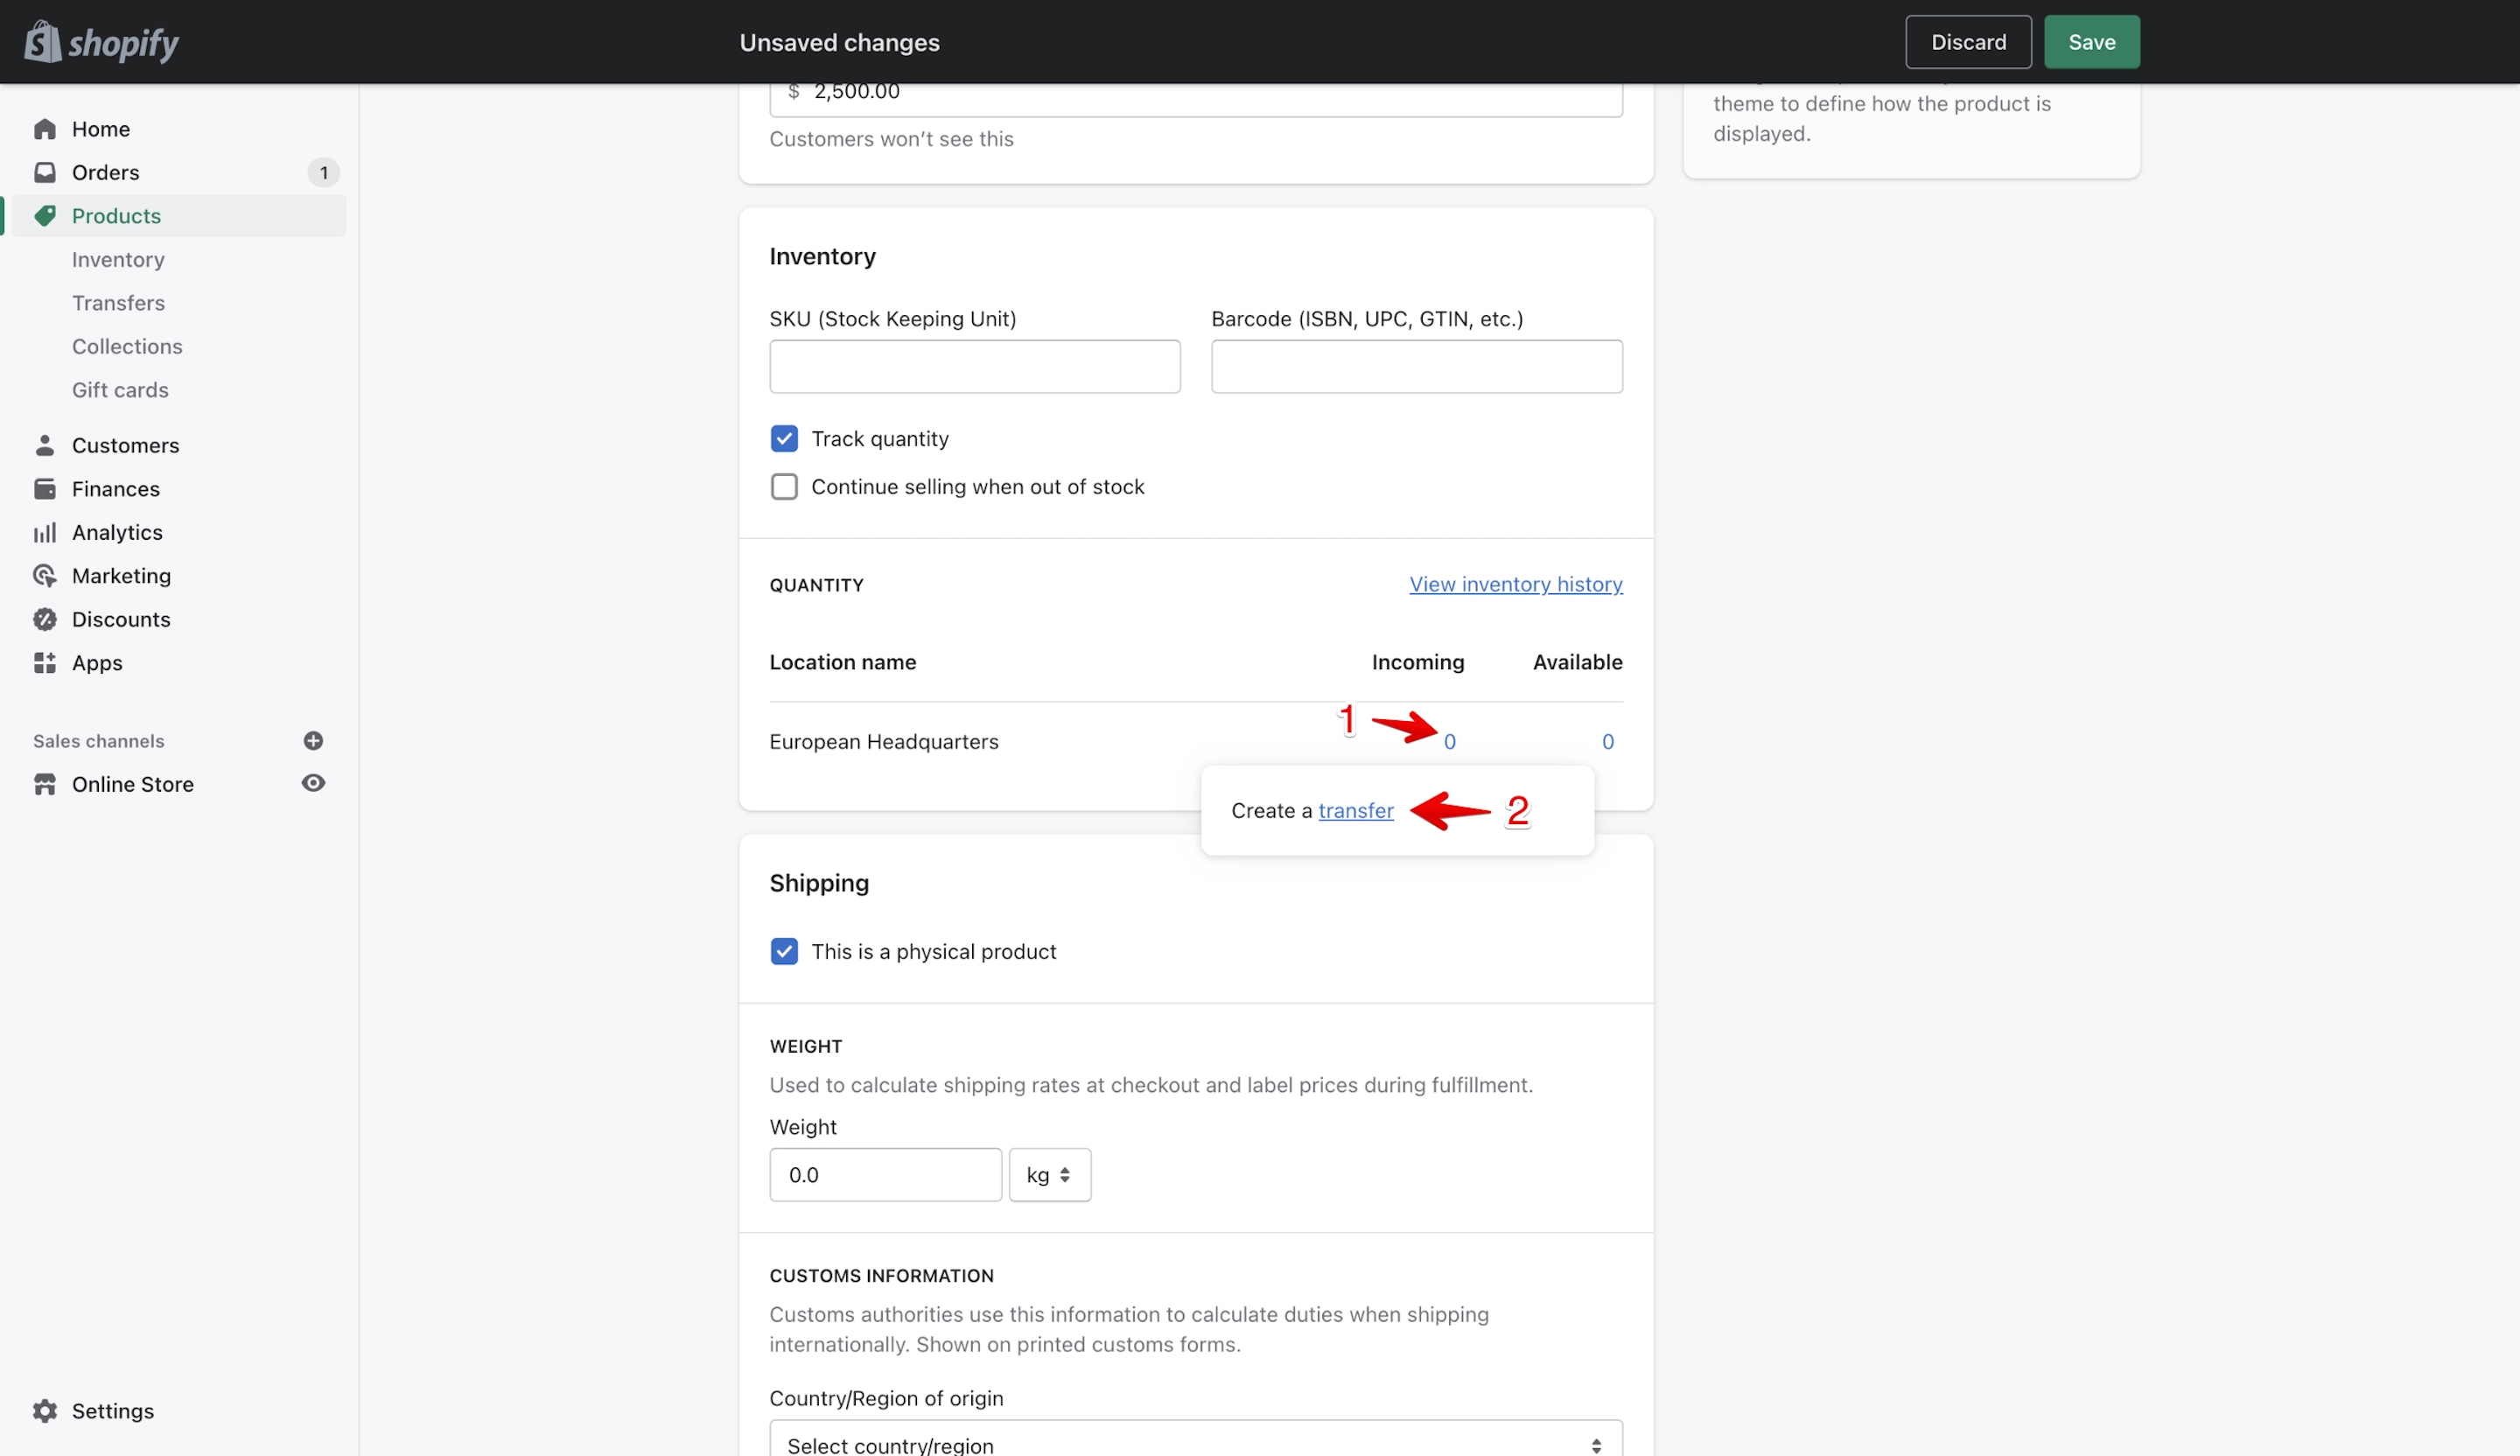Viewport: 2520px width, 1456px height.
Task: Uncheck the Track quantity checkbox
Action: click(784, 439)
